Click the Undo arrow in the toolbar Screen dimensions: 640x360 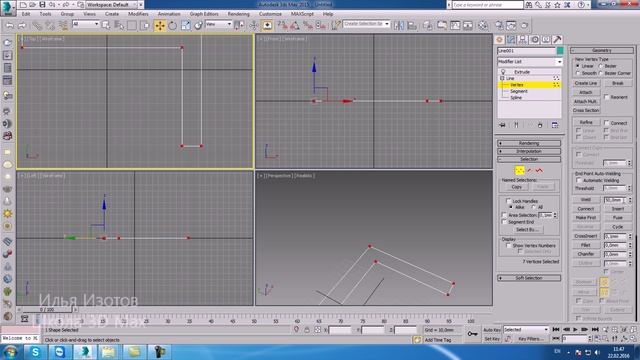[x=9, y=25]
